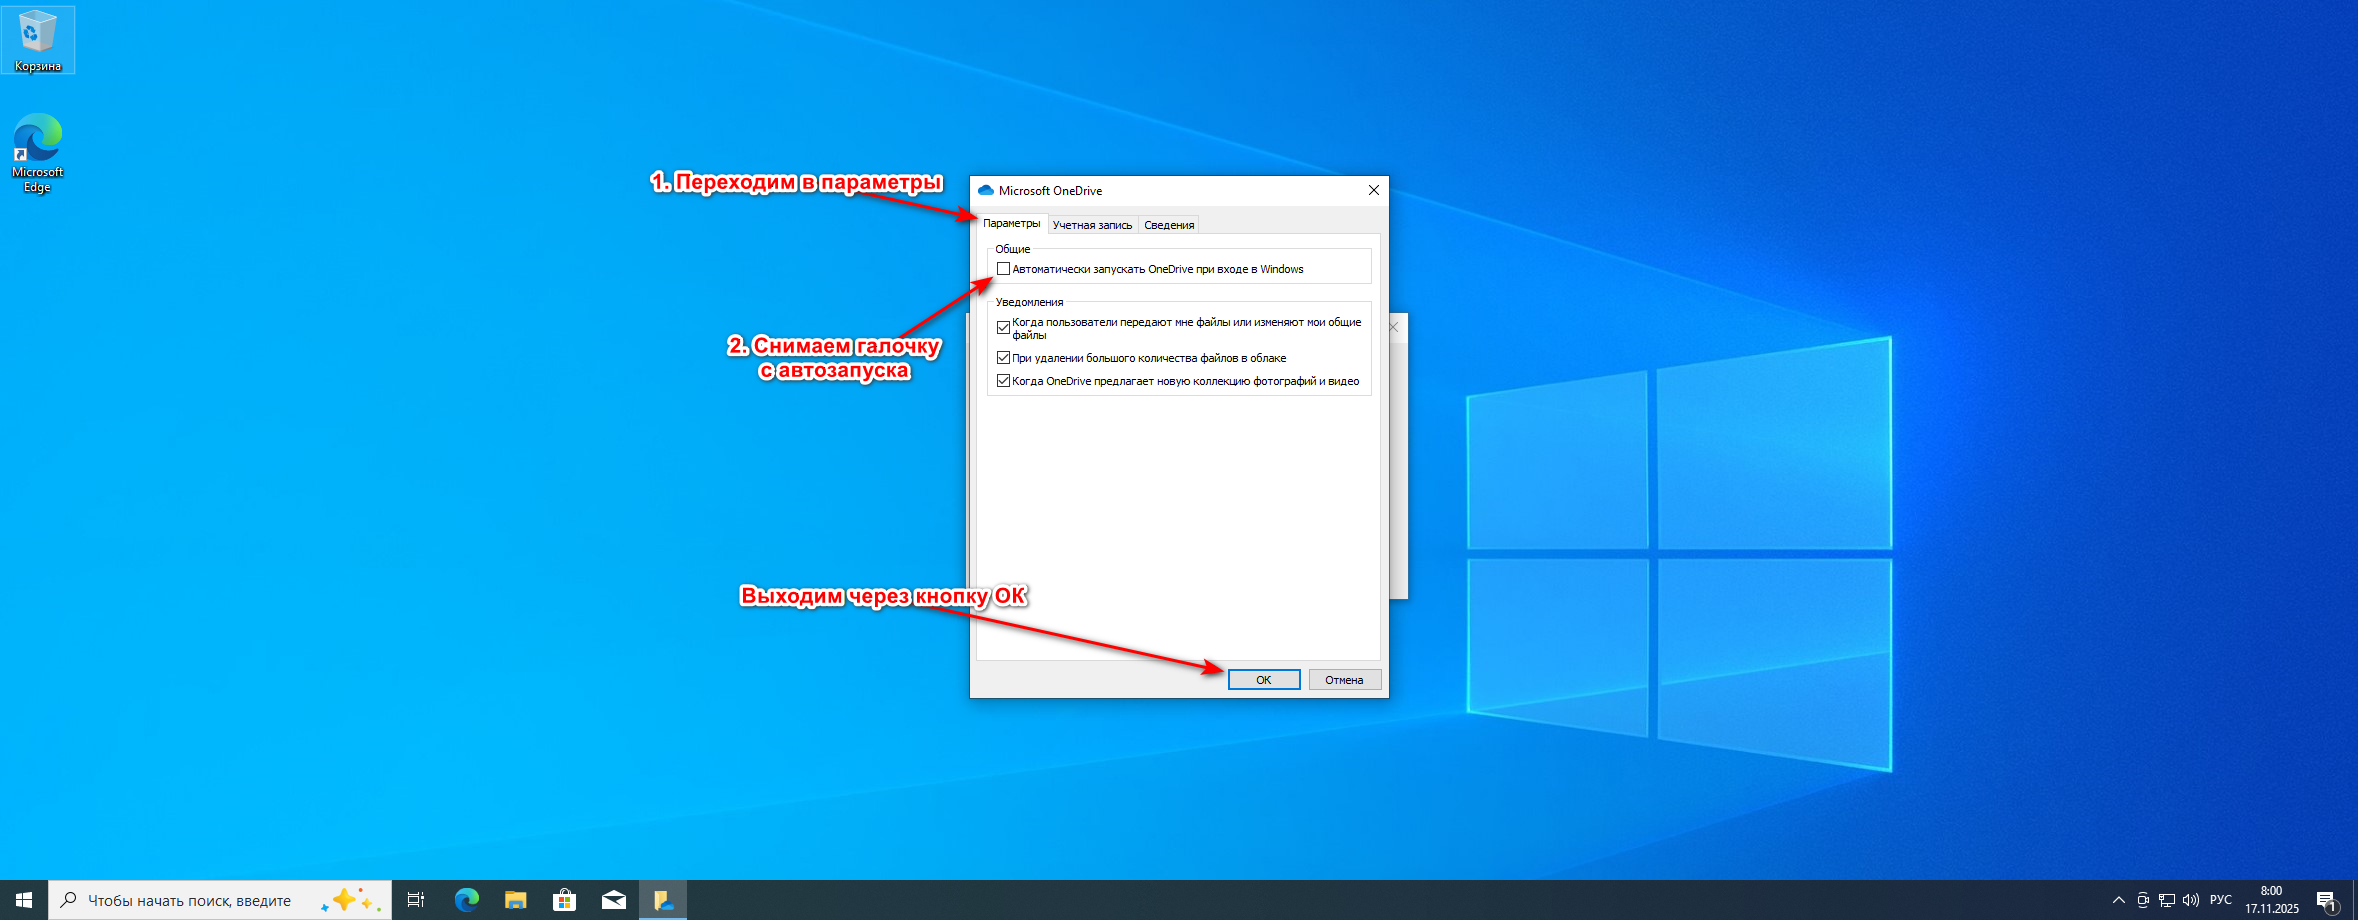Enable automatic OneDrive start with Windows
This screenshot has height=920, width=2358.
(1003, 269)
